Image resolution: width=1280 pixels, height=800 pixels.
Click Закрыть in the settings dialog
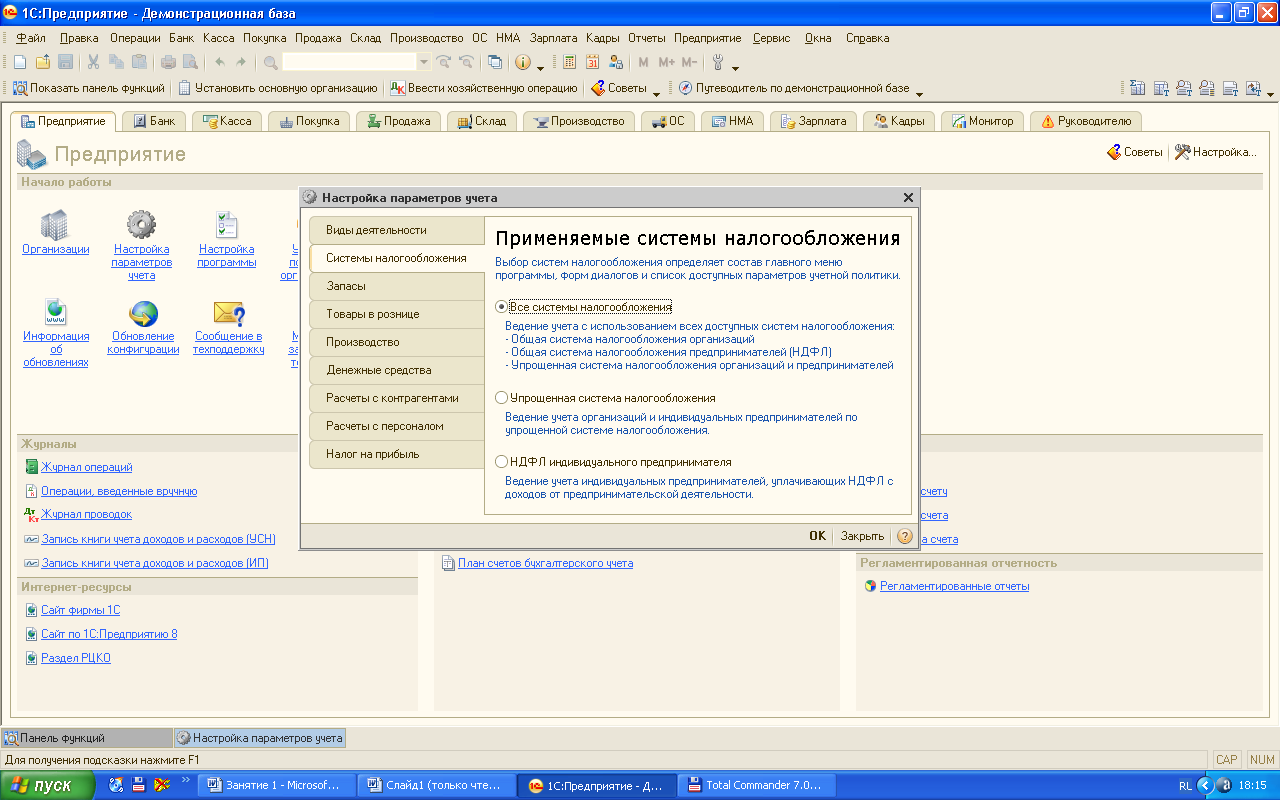(862, 536)
